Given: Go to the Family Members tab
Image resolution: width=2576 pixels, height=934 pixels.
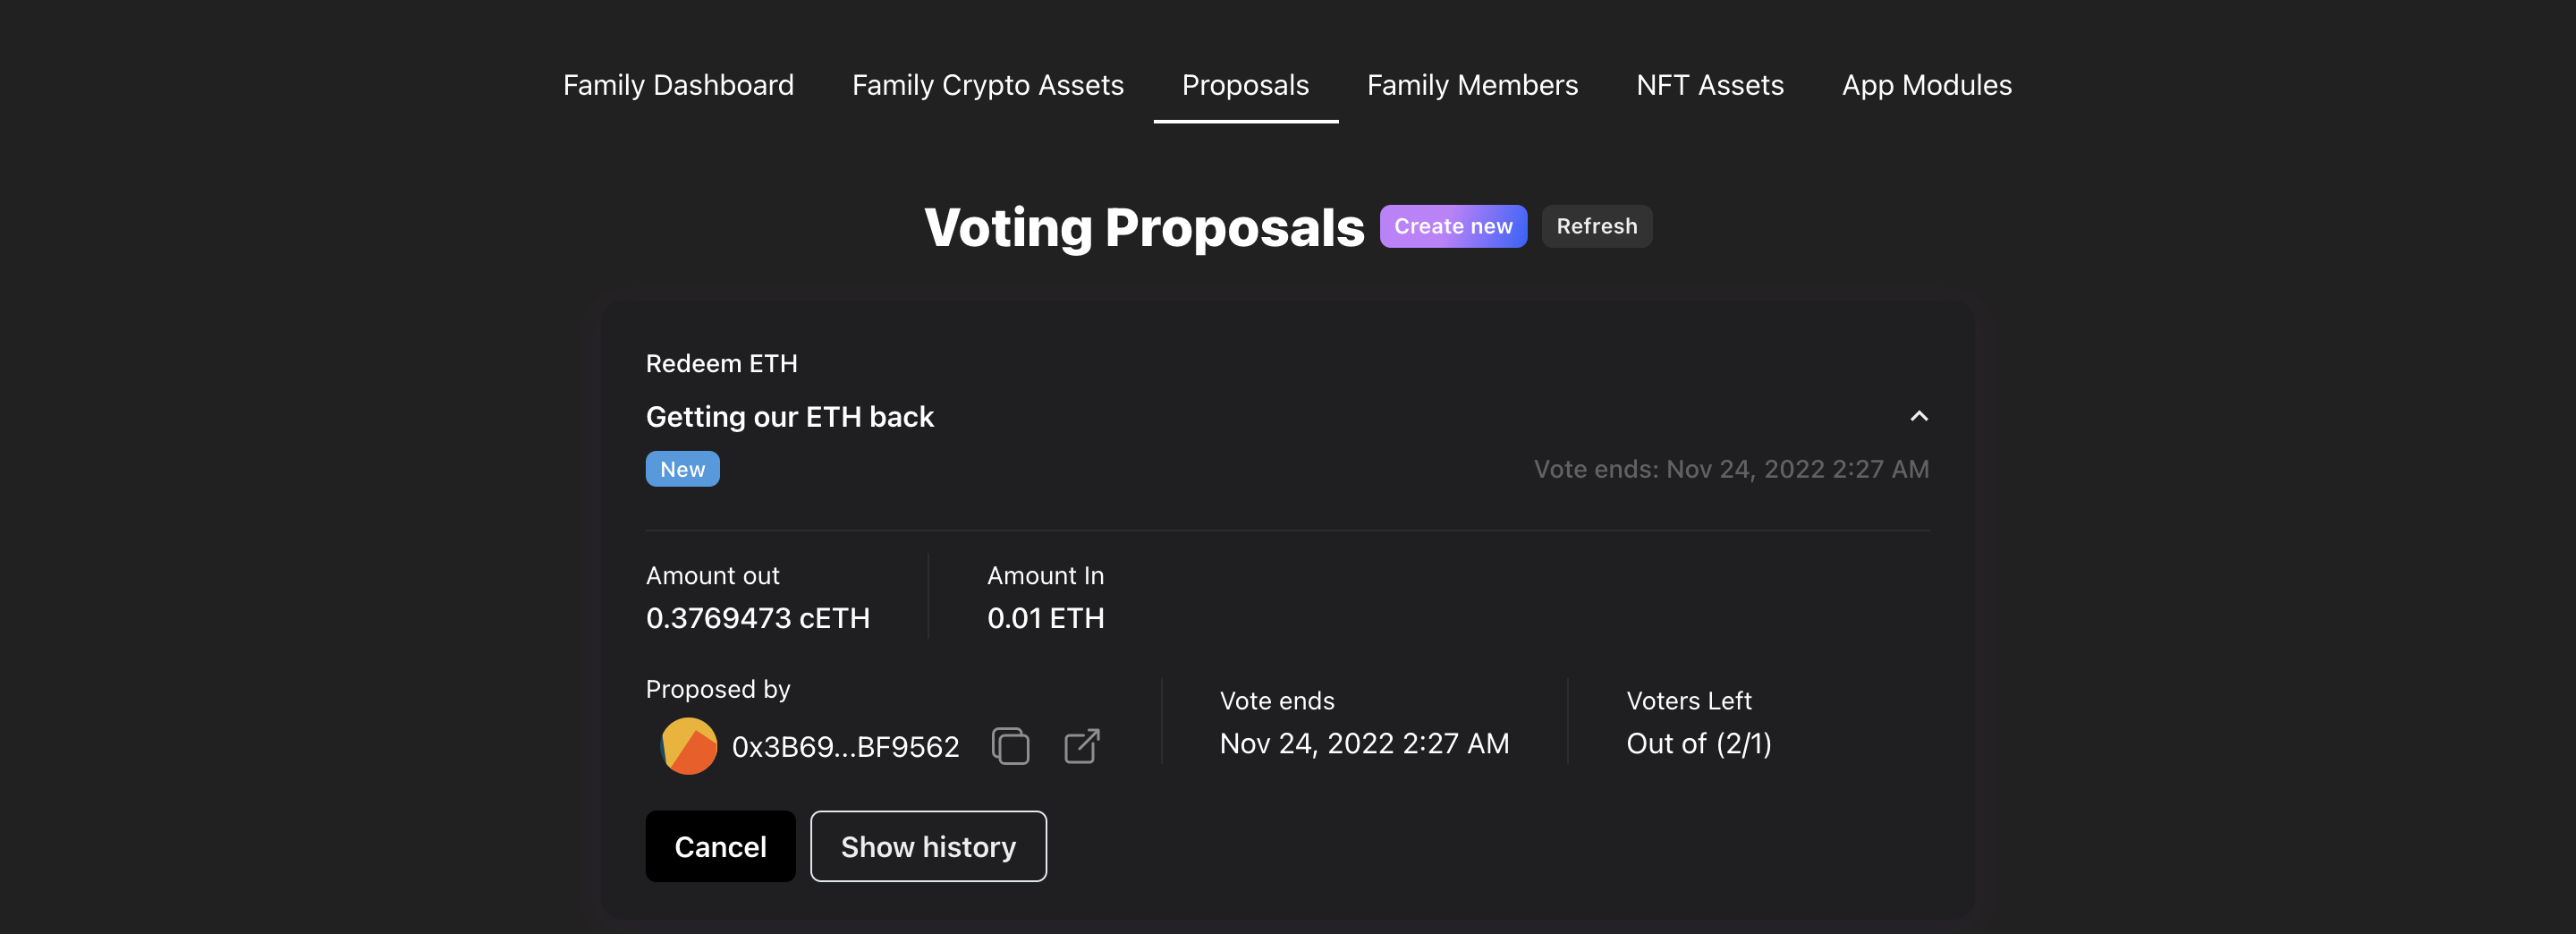Looking at the screenshot, I should pyautogui.click(x=1472, y=85).
